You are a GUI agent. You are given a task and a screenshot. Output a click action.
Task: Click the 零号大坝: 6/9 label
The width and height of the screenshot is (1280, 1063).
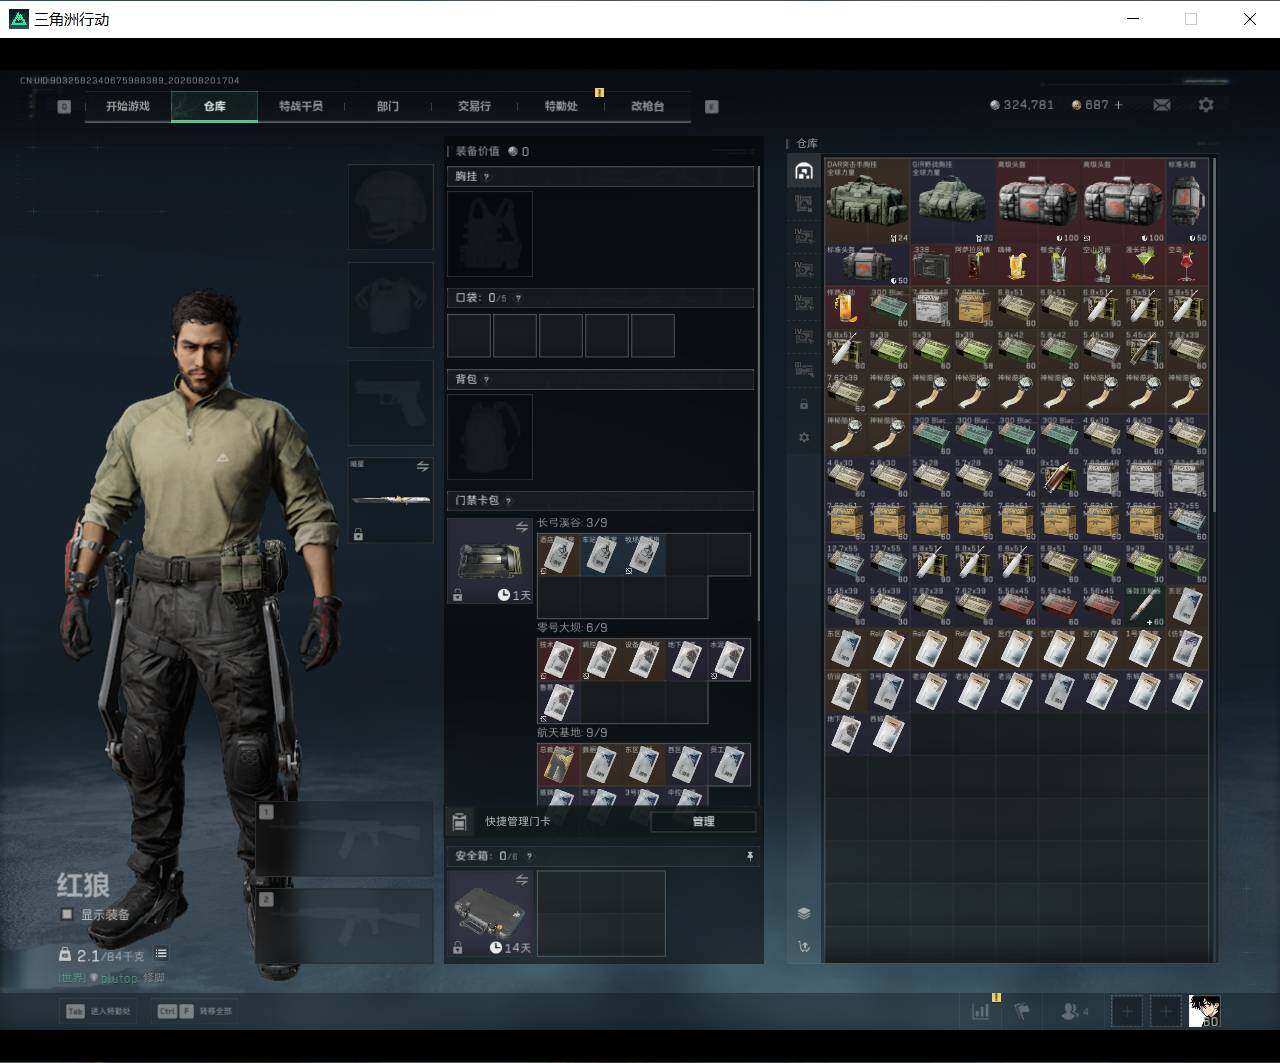(572, 628)
